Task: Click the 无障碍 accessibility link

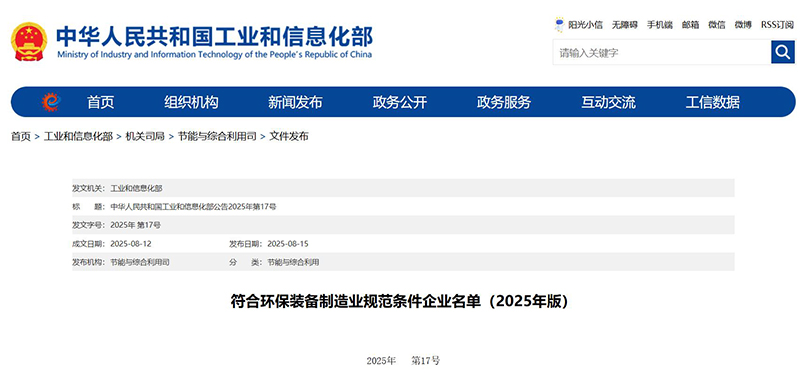Action: click(x=625, y=24)
